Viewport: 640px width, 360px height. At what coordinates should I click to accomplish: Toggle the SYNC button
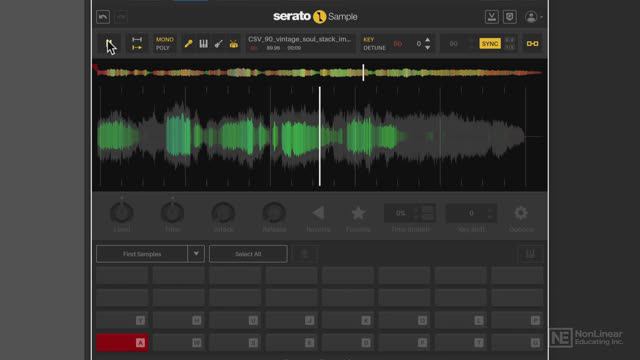tap(490, 44)
